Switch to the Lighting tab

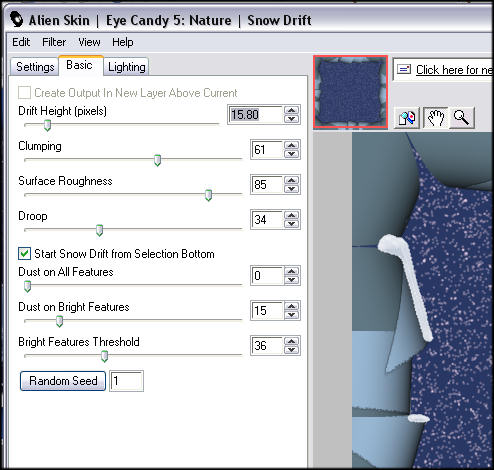point(127,67)
